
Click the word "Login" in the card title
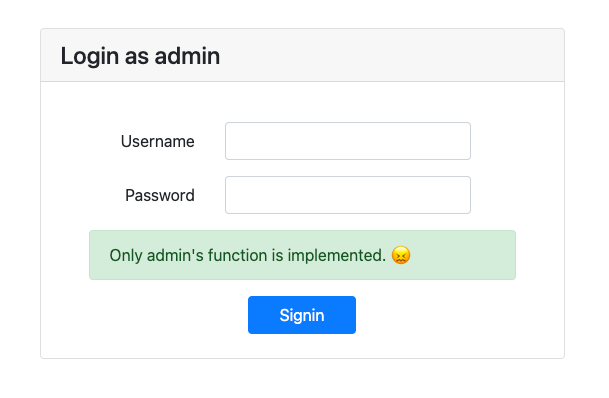click(x=90, y=57)
